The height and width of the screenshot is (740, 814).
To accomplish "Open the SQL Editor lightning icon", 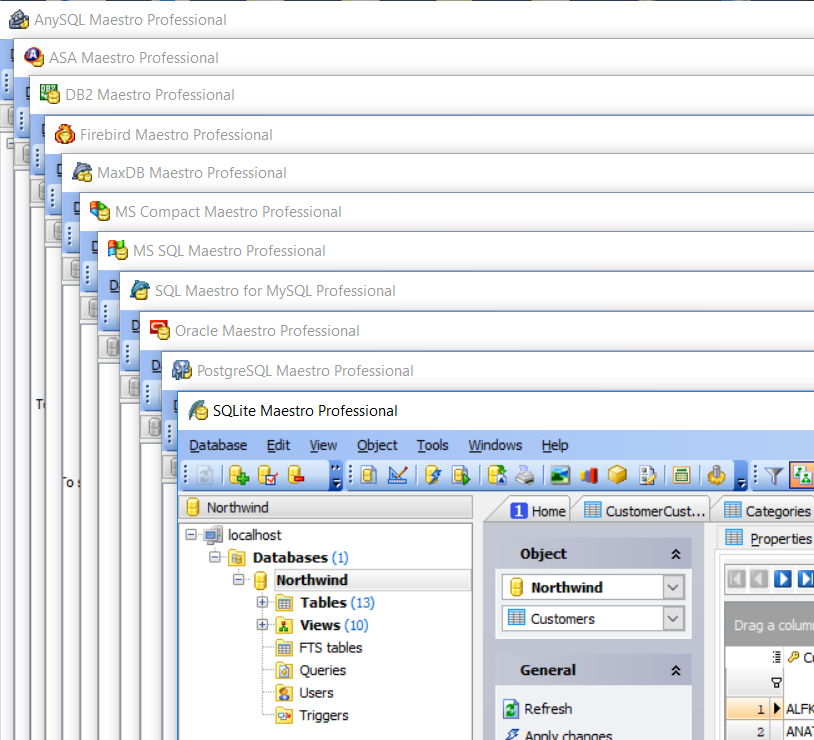I will tap(432, 475).
